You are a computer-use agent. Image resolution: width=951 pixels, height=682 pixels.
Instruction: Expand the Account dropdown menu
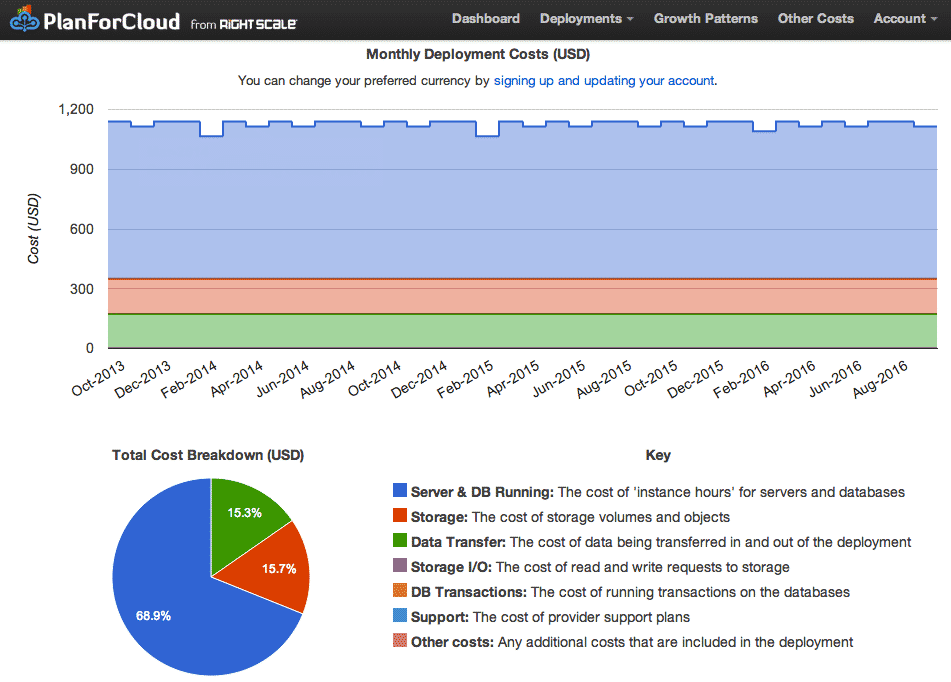(905, 18)
